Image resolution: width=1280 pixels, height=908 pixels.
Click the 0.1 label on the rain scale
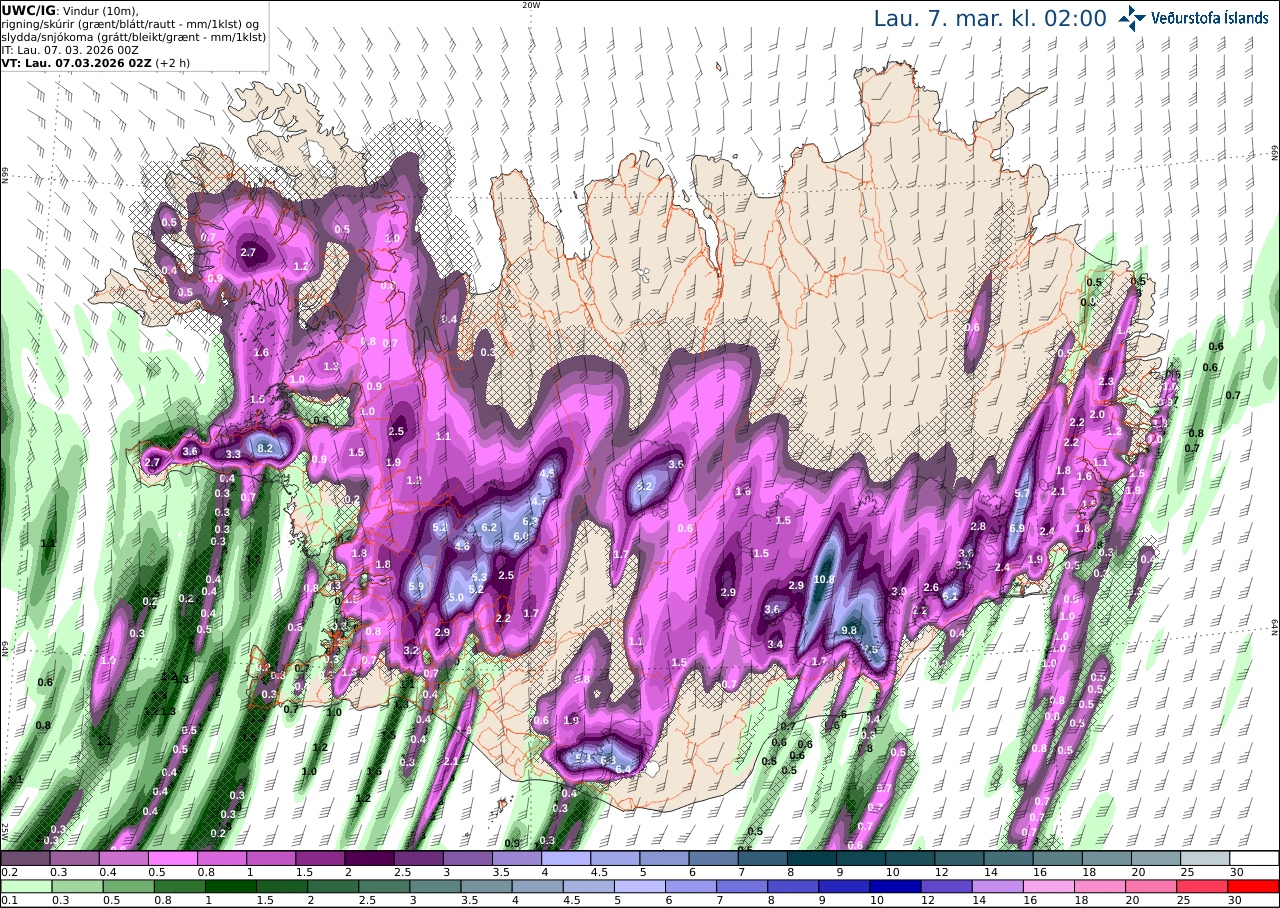point(8,900)
